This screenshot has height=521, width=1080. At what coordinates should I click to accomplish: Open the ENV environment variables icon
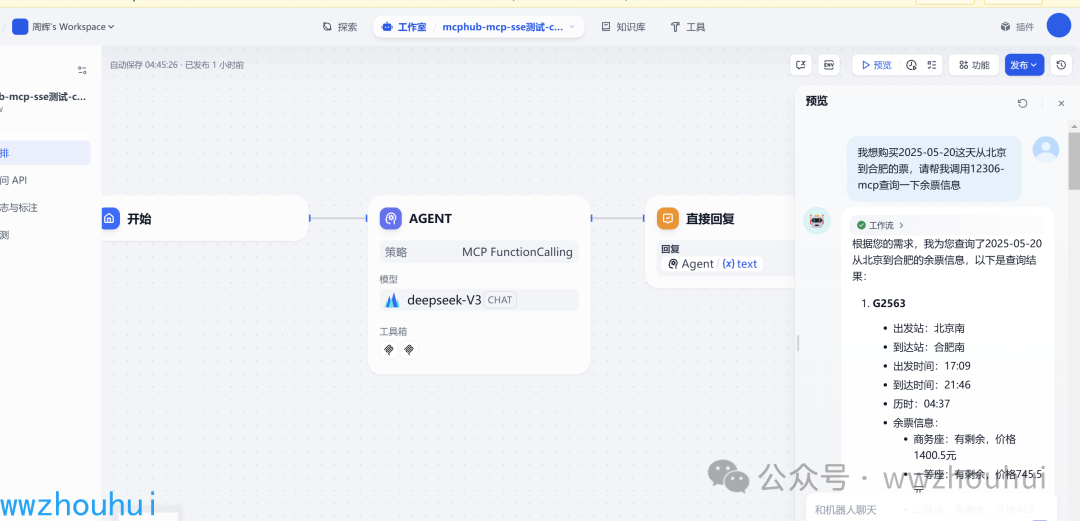coord(829,65)
